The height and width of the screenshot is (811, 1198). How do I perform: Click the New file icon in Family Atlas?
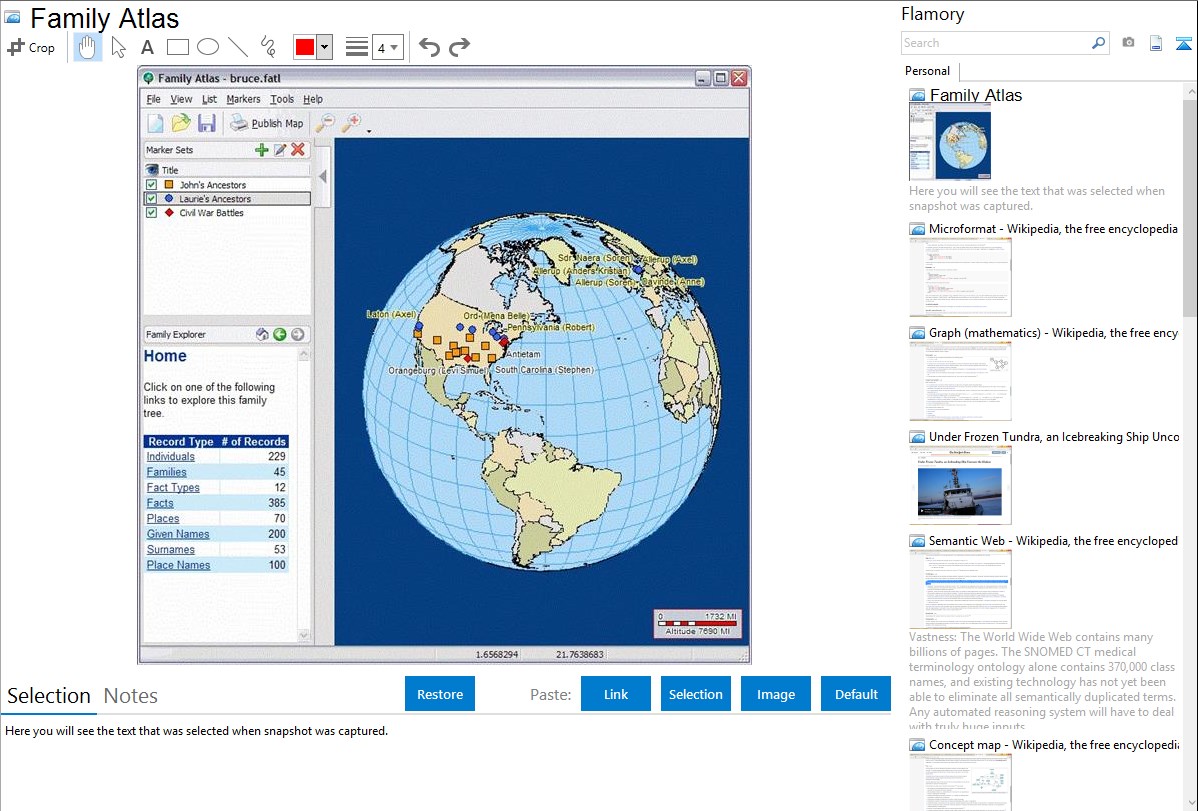click(155, 123)
